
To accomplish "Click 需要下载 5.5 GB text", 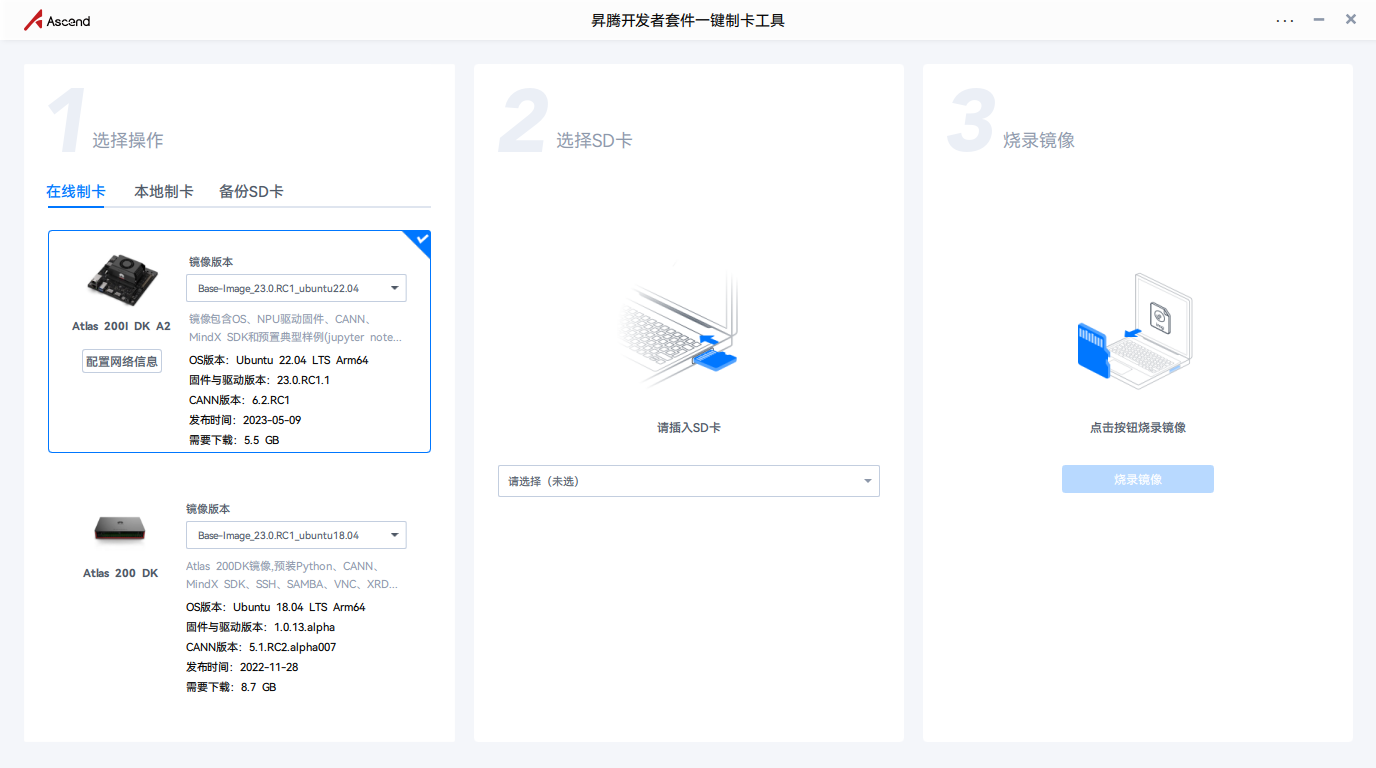I will point(234,440).
